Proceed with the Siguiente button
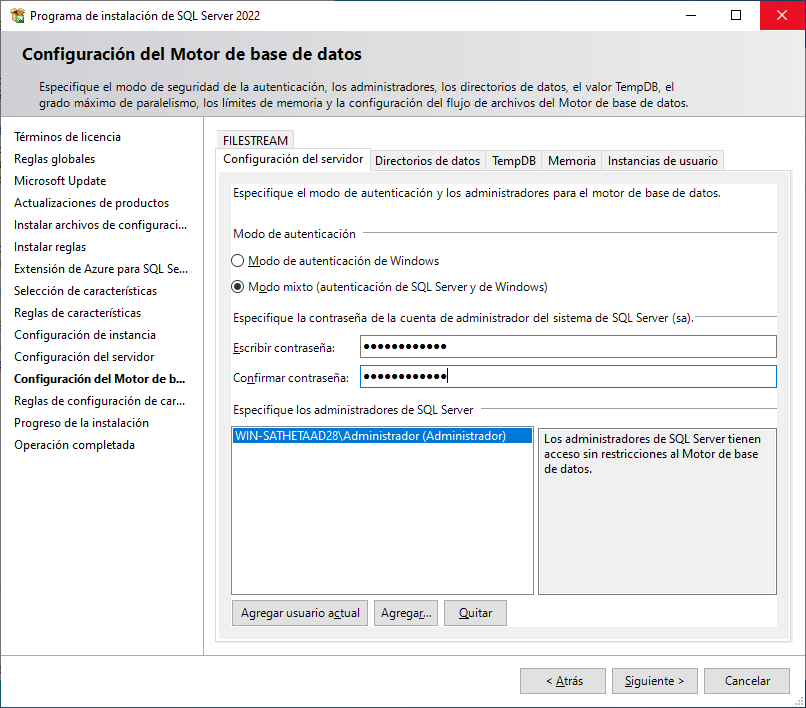This screenshot has height=708, width=806. click(x=654, y=681)
